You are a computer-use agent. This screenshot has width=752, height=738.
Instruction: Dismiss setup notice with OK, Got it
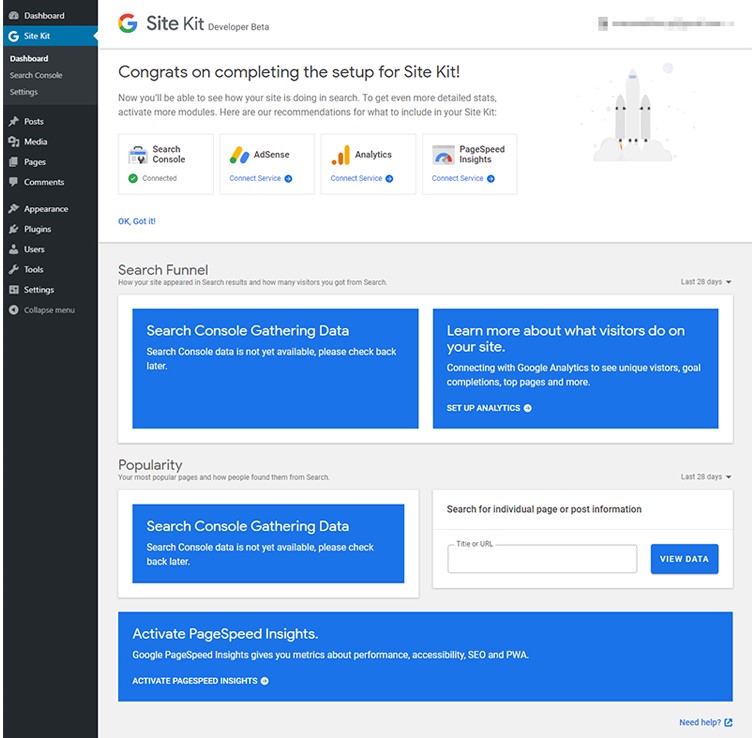click(x=137, y=221)
